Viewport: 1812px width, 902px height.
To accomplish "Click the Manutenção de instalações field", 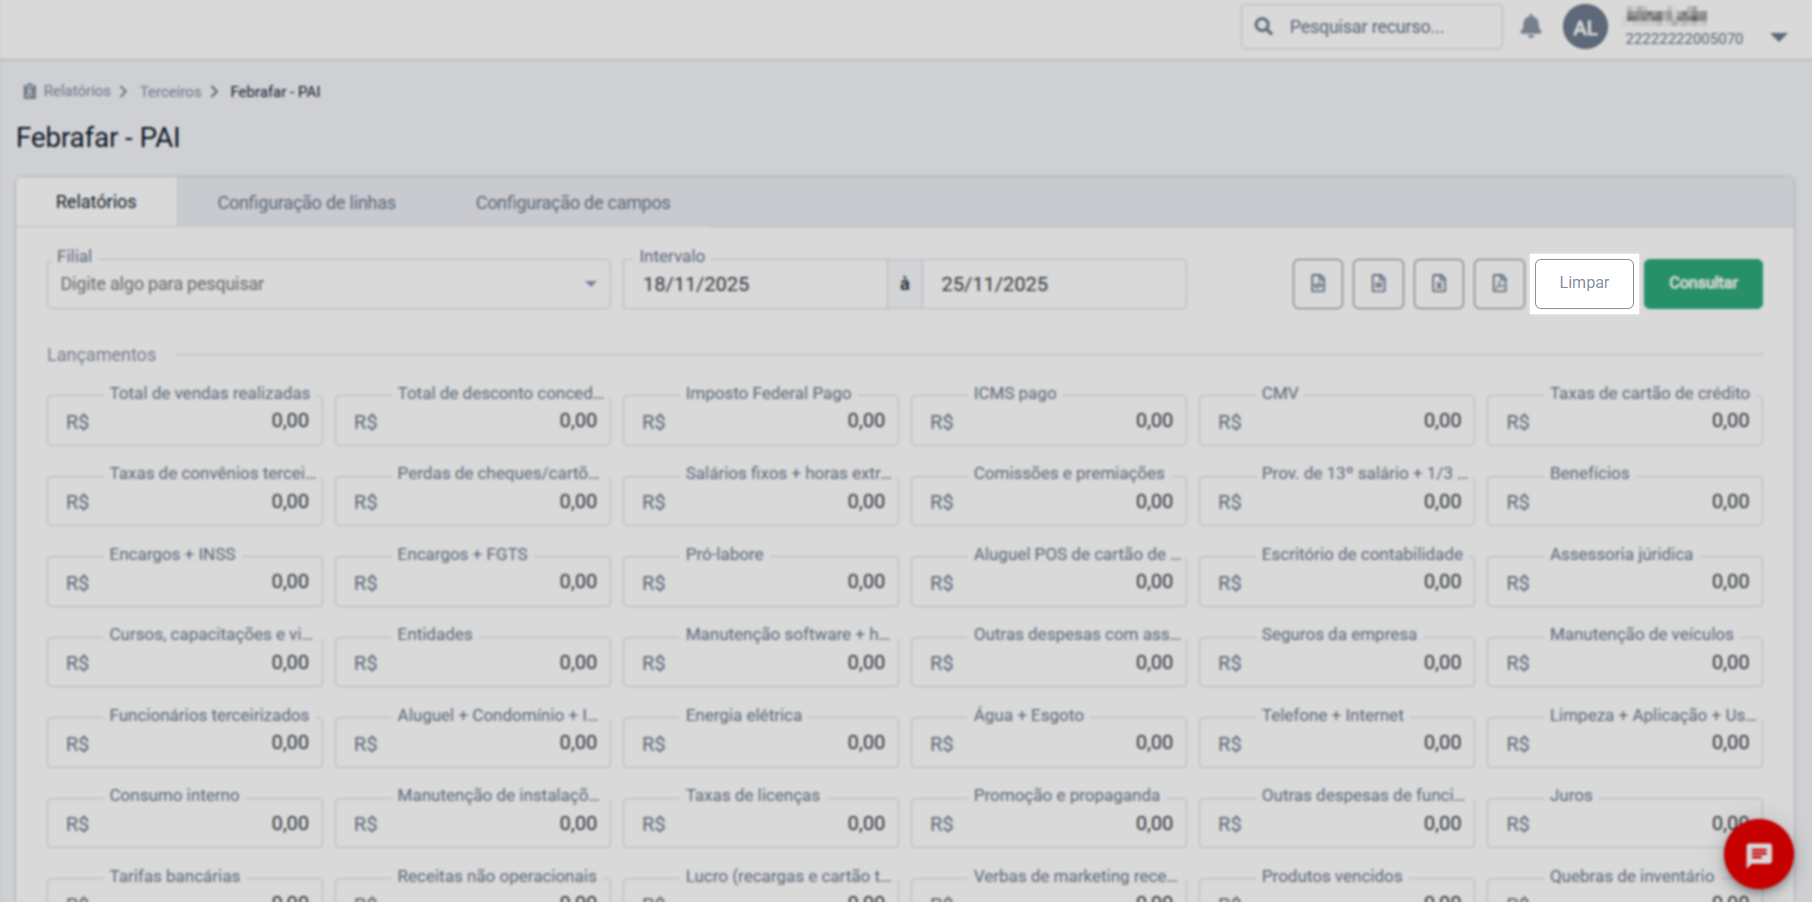I will (x=473, y=823).
